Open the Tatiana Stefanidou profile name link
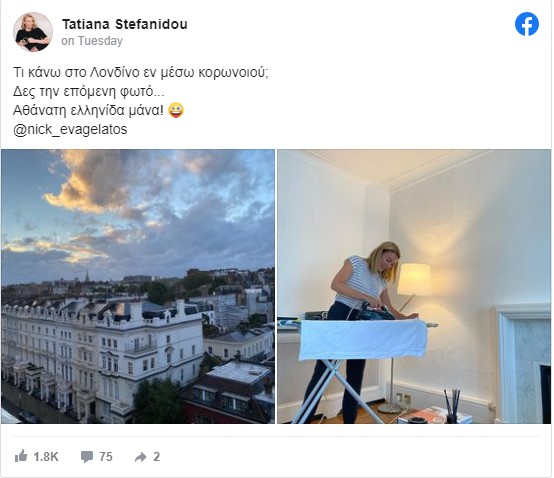The width and height of the screenshot is (554, 478). tap(125, 24)
